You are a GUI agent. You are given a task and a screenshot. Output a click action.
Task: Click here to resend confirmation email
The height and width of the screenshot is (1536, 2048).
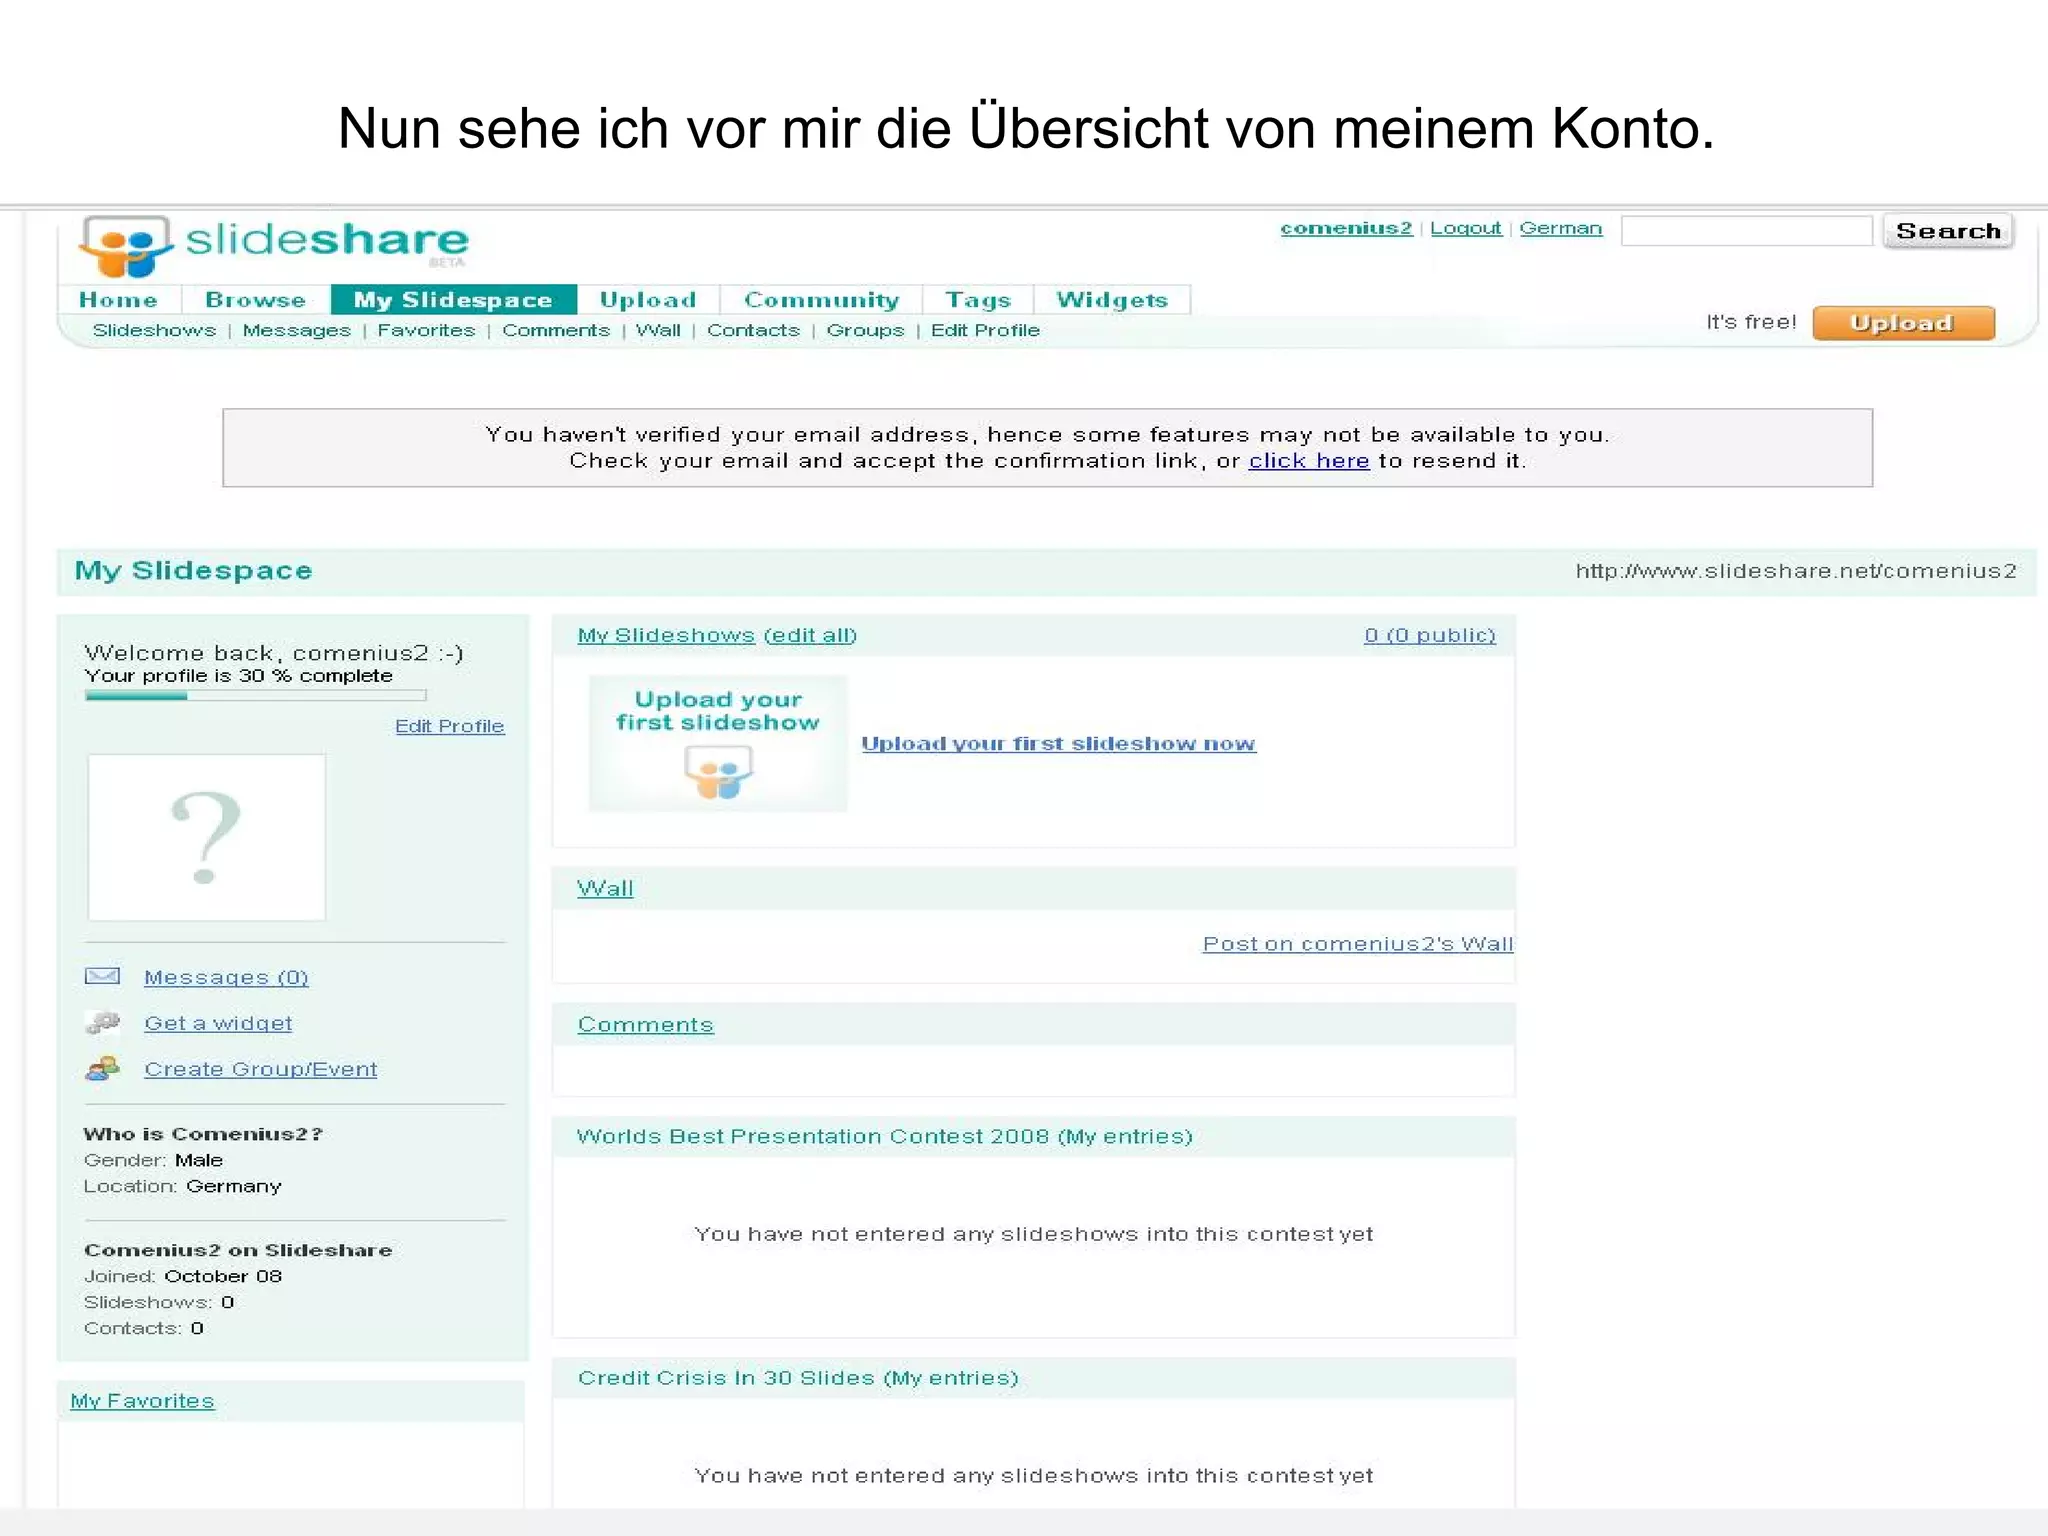(x=1308, y=461)
